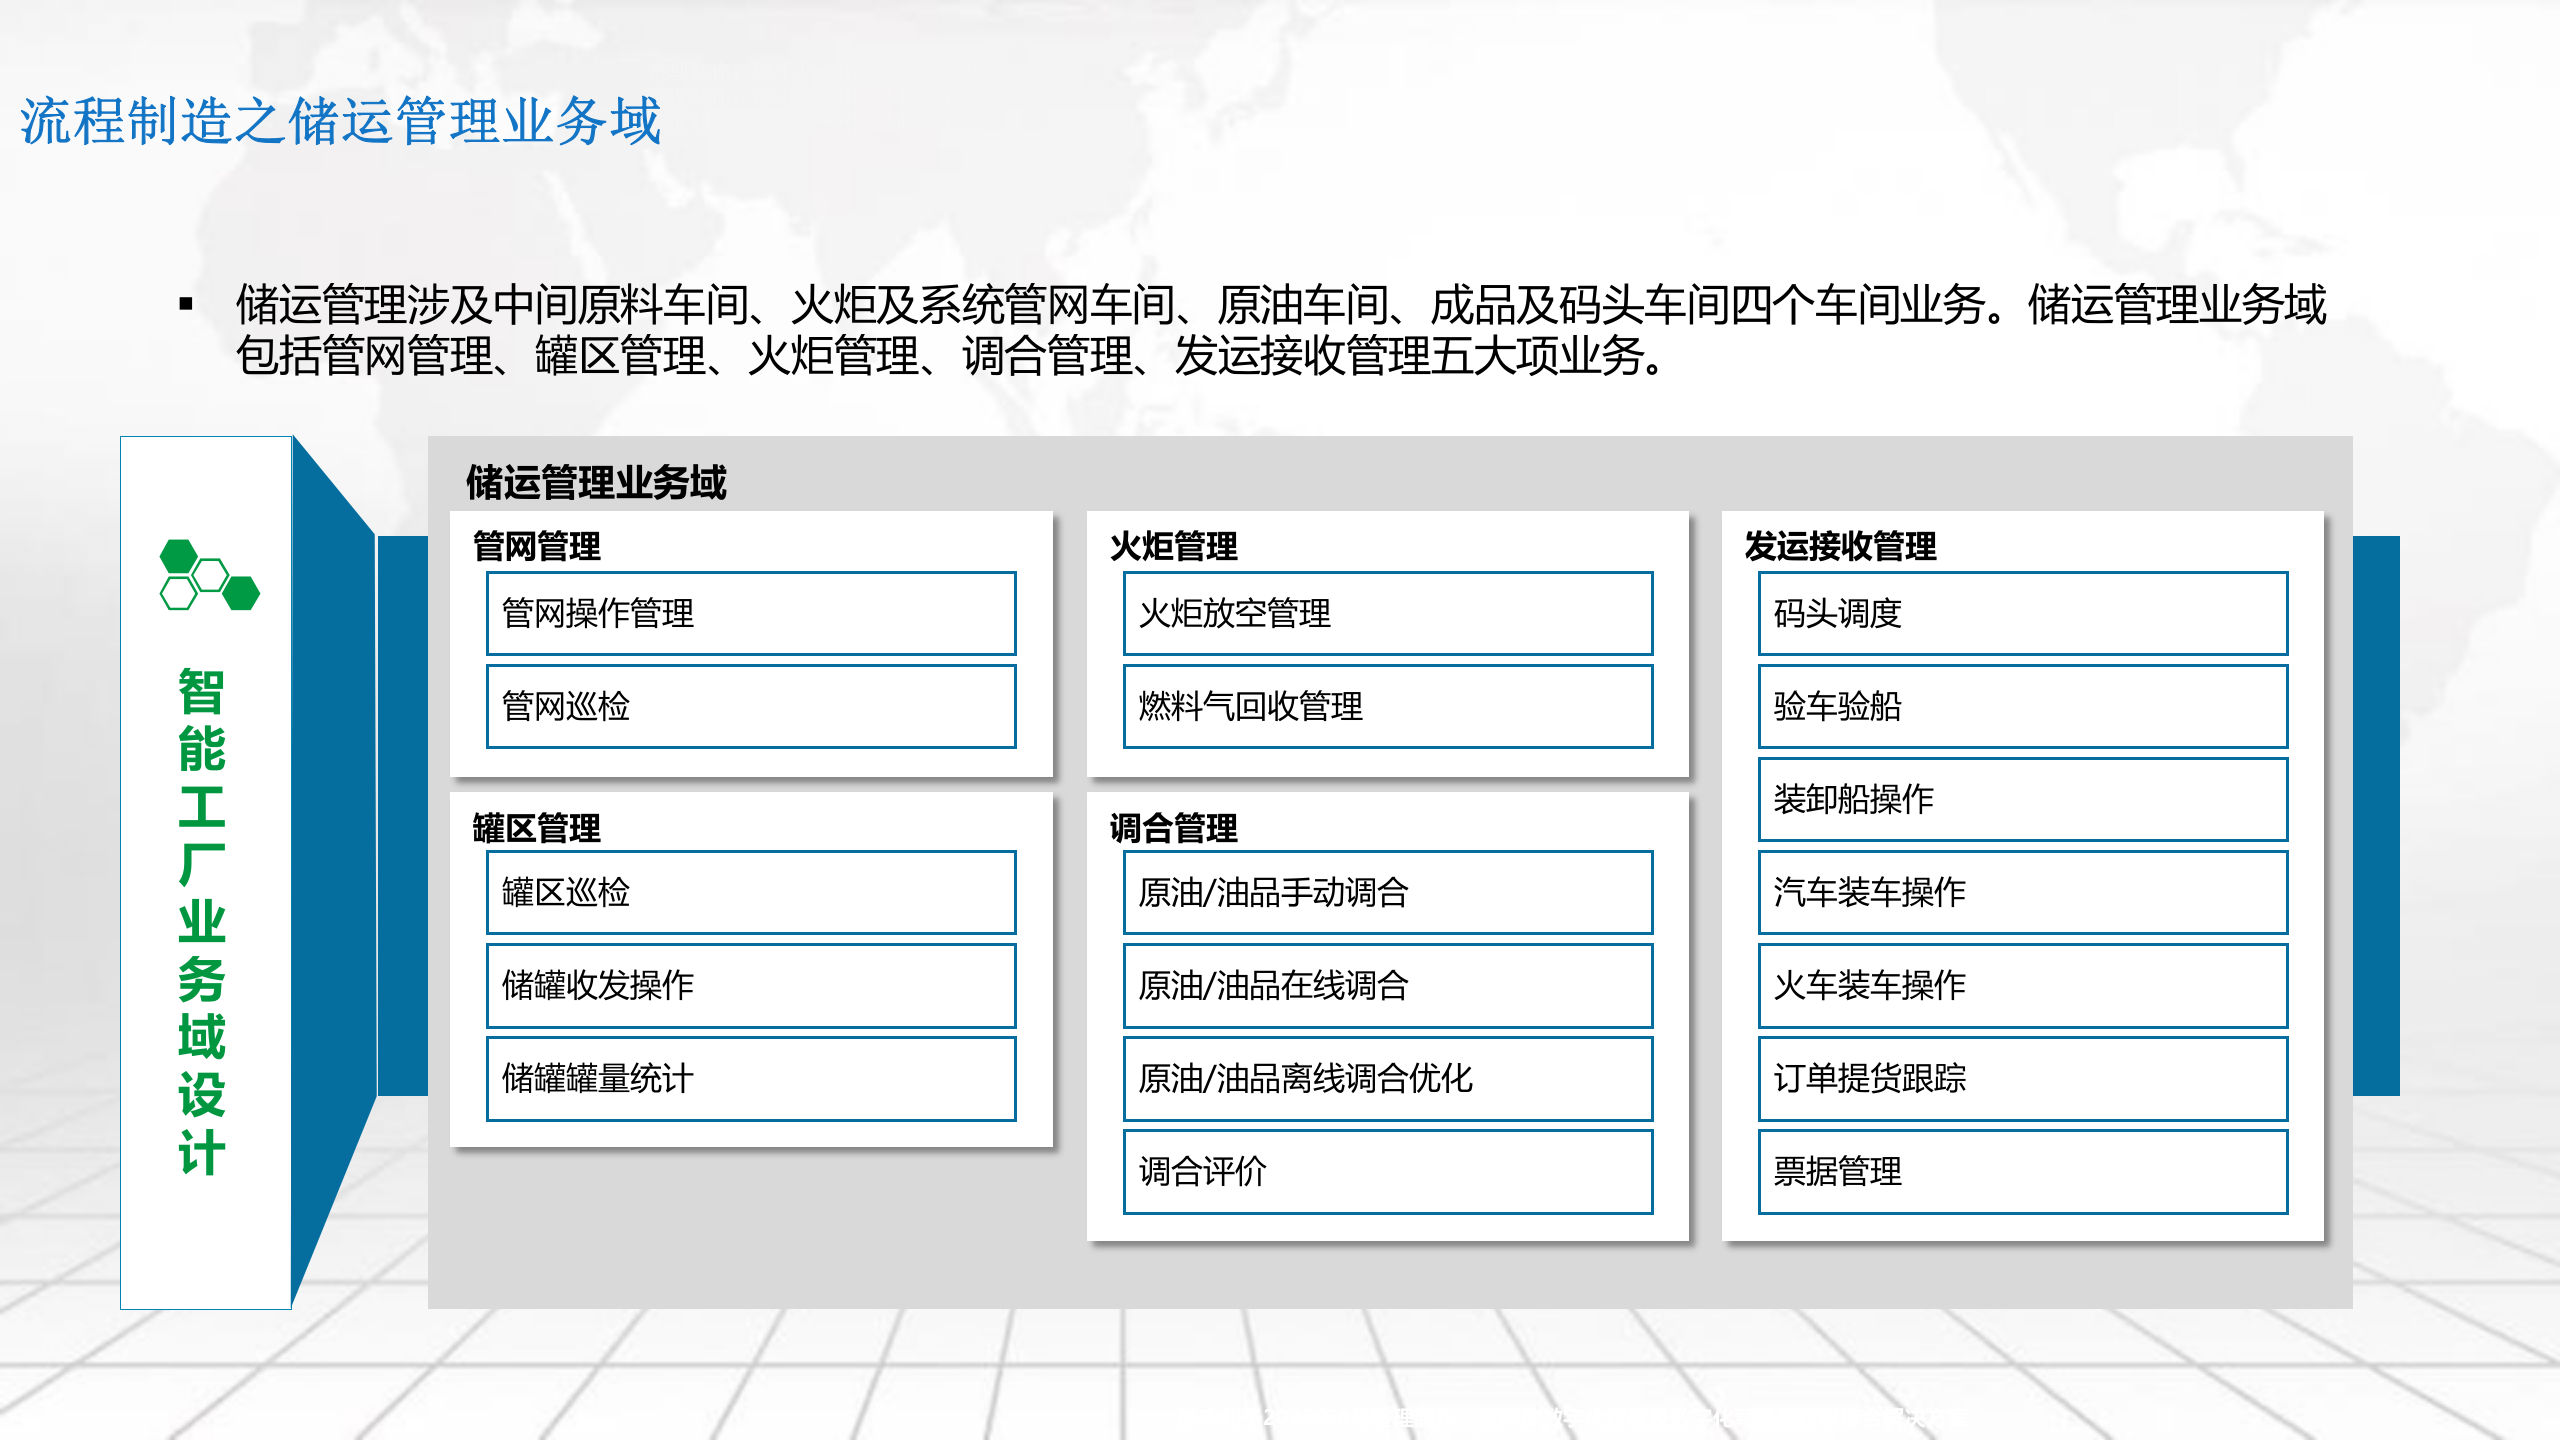Click the 码头调度 box
Image resolution: width=2560 pixels, height=1440 pixels.
pos(2022,613)
